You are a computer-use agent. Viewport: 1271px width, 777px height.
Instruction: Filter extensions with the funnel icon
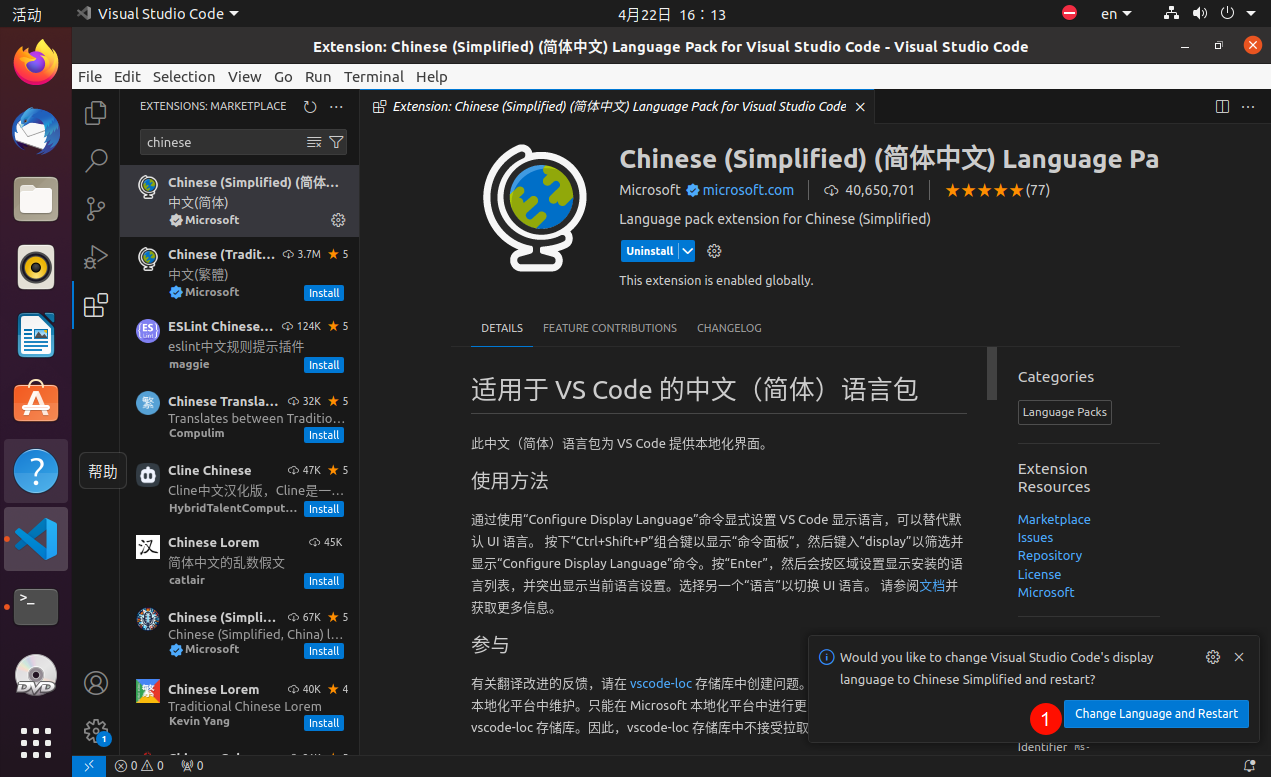point(336,142)
